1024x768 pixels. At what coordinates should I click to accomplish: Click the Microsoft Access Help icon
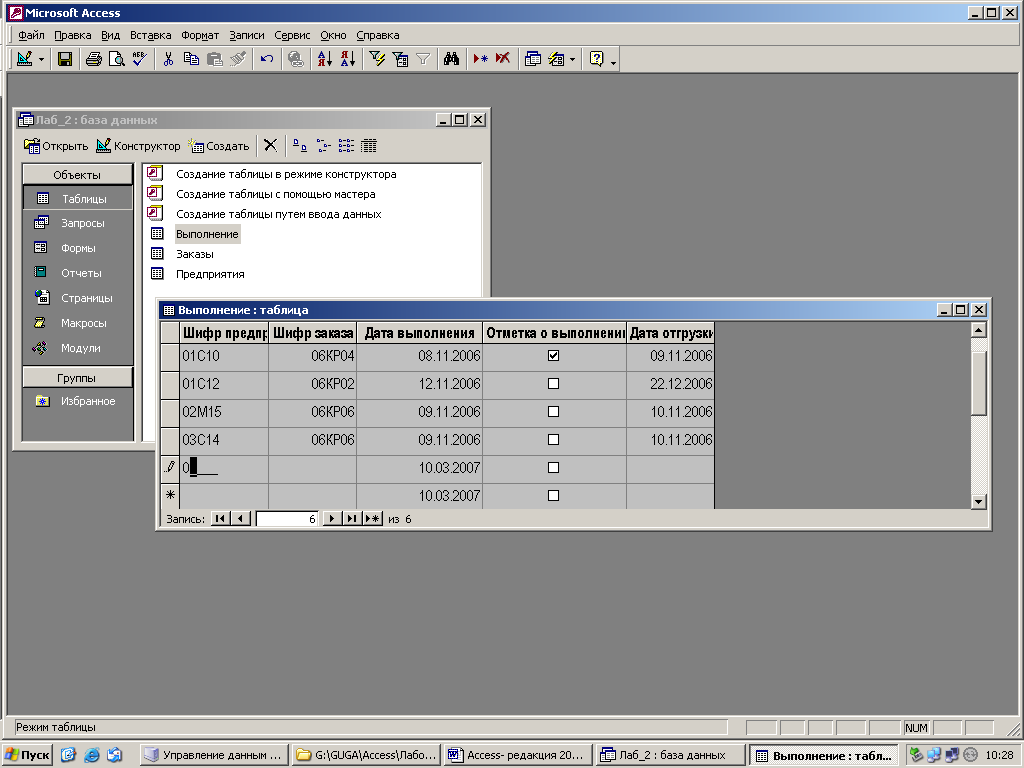[x=596, y=59]
